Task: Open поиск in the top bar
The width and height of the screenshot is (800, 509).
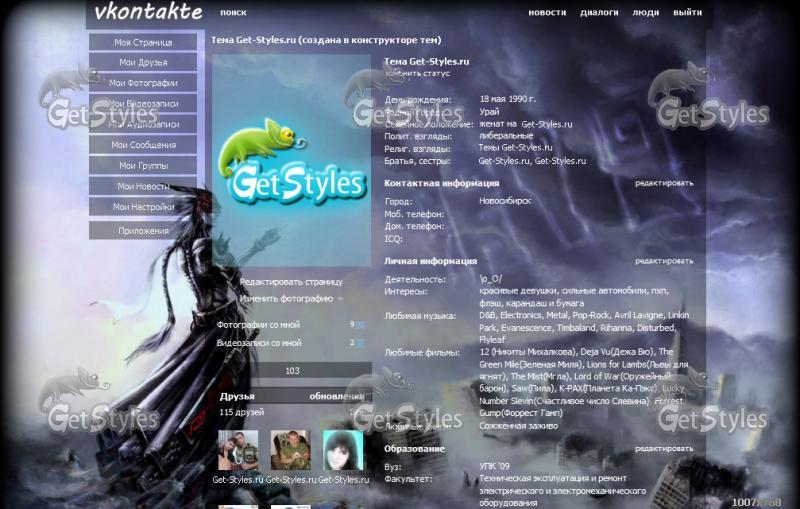Action: point(233,12)
